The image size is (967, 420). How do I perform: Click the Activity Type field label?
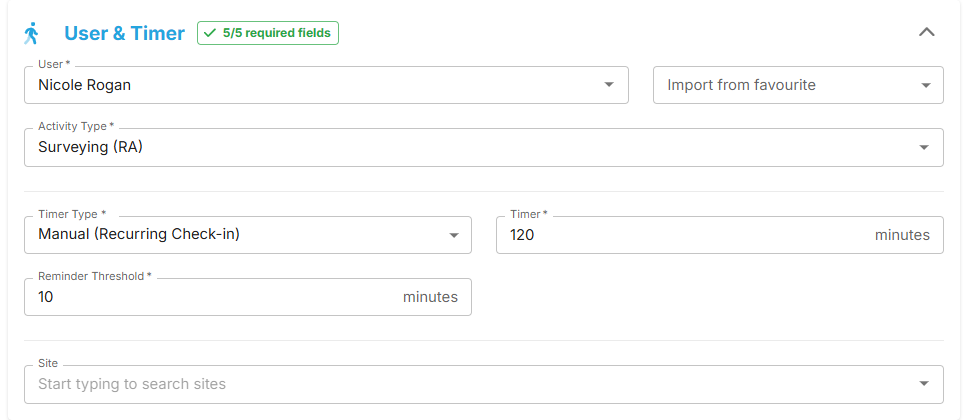tap(76, 126)
